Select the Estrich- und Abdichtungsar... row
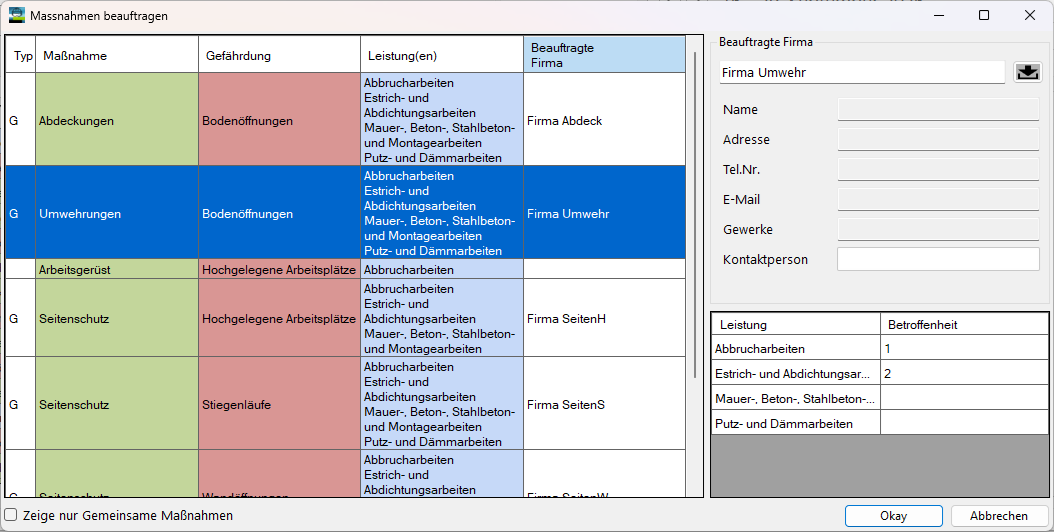 tap(796, 373)
